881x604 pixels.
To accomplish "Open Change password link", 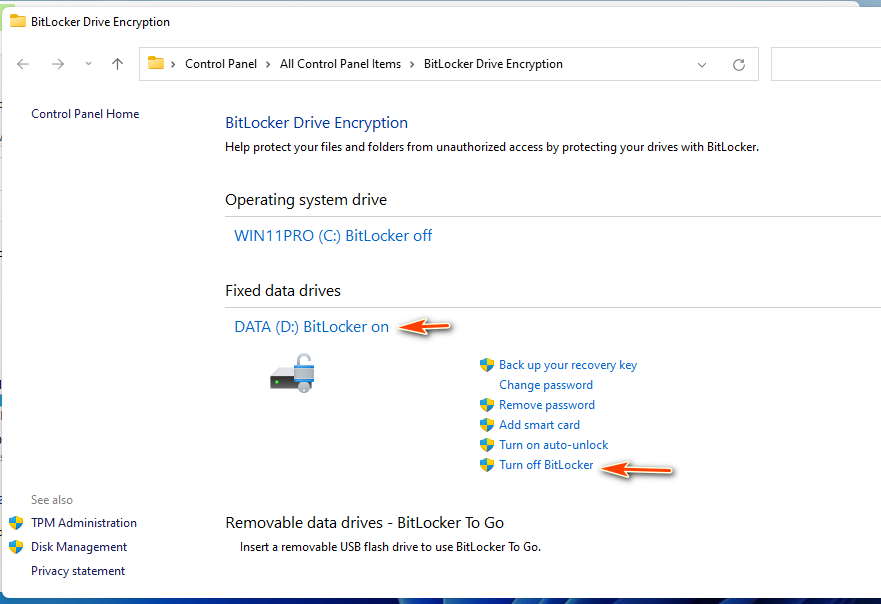I will (x=546, y=385).
